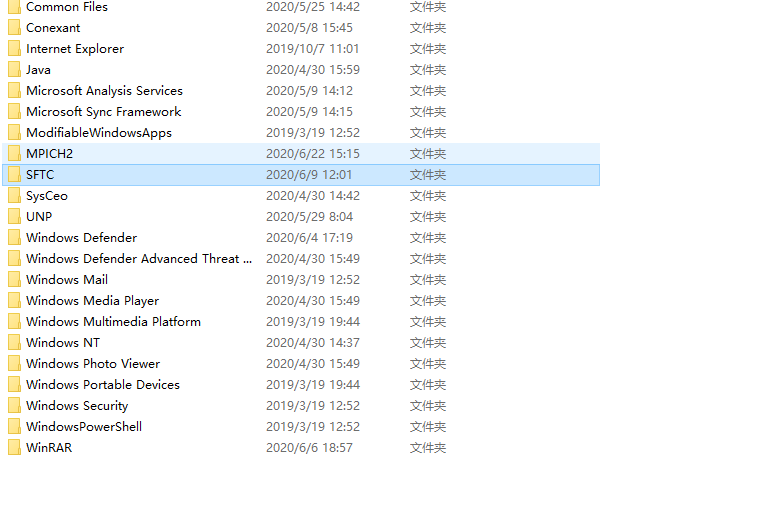Click the date 2020/5/8 15:45
Screen dimensions: 764x506
309,28
